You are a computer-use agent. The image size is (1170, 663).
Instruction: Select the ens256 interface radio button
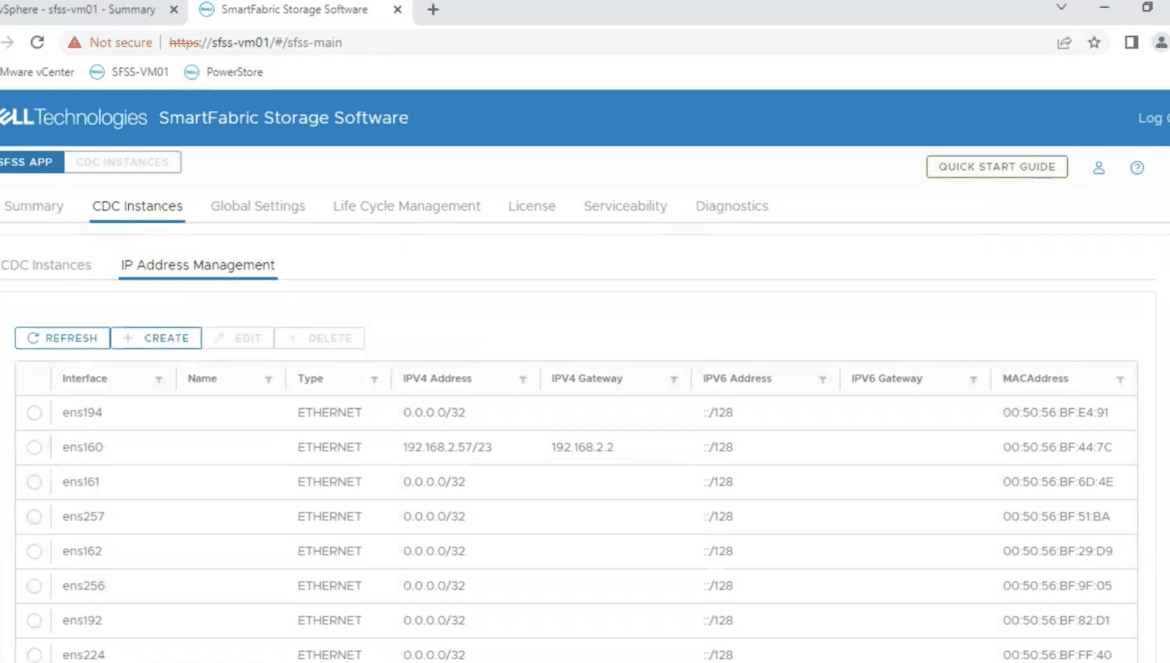(34, 586)
